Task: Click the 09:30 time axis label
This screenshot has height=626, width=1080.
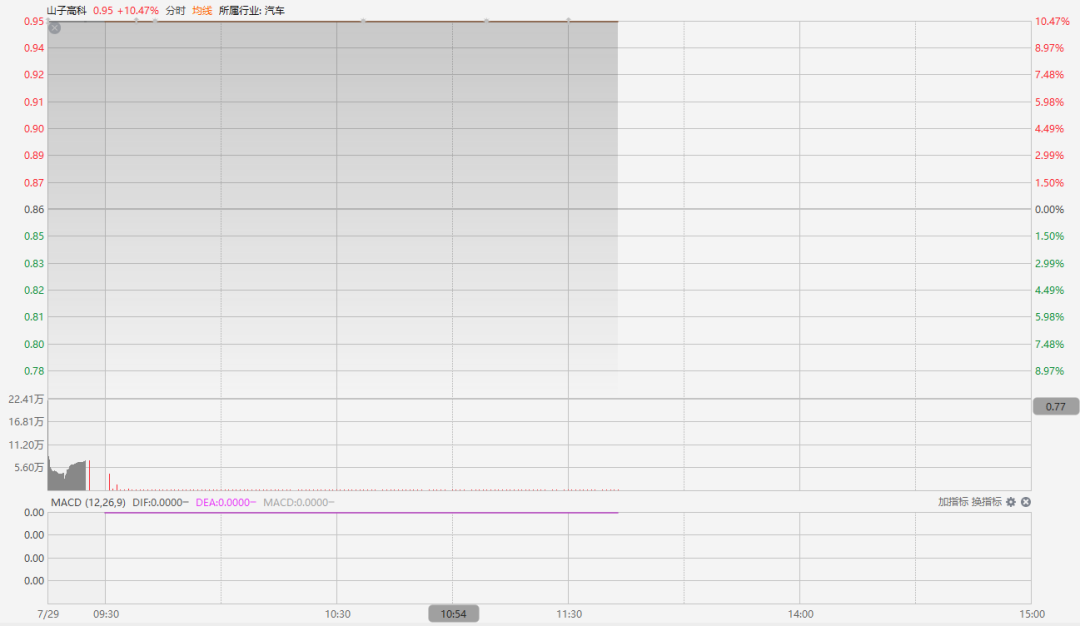Action: click(x=106, y=614)
